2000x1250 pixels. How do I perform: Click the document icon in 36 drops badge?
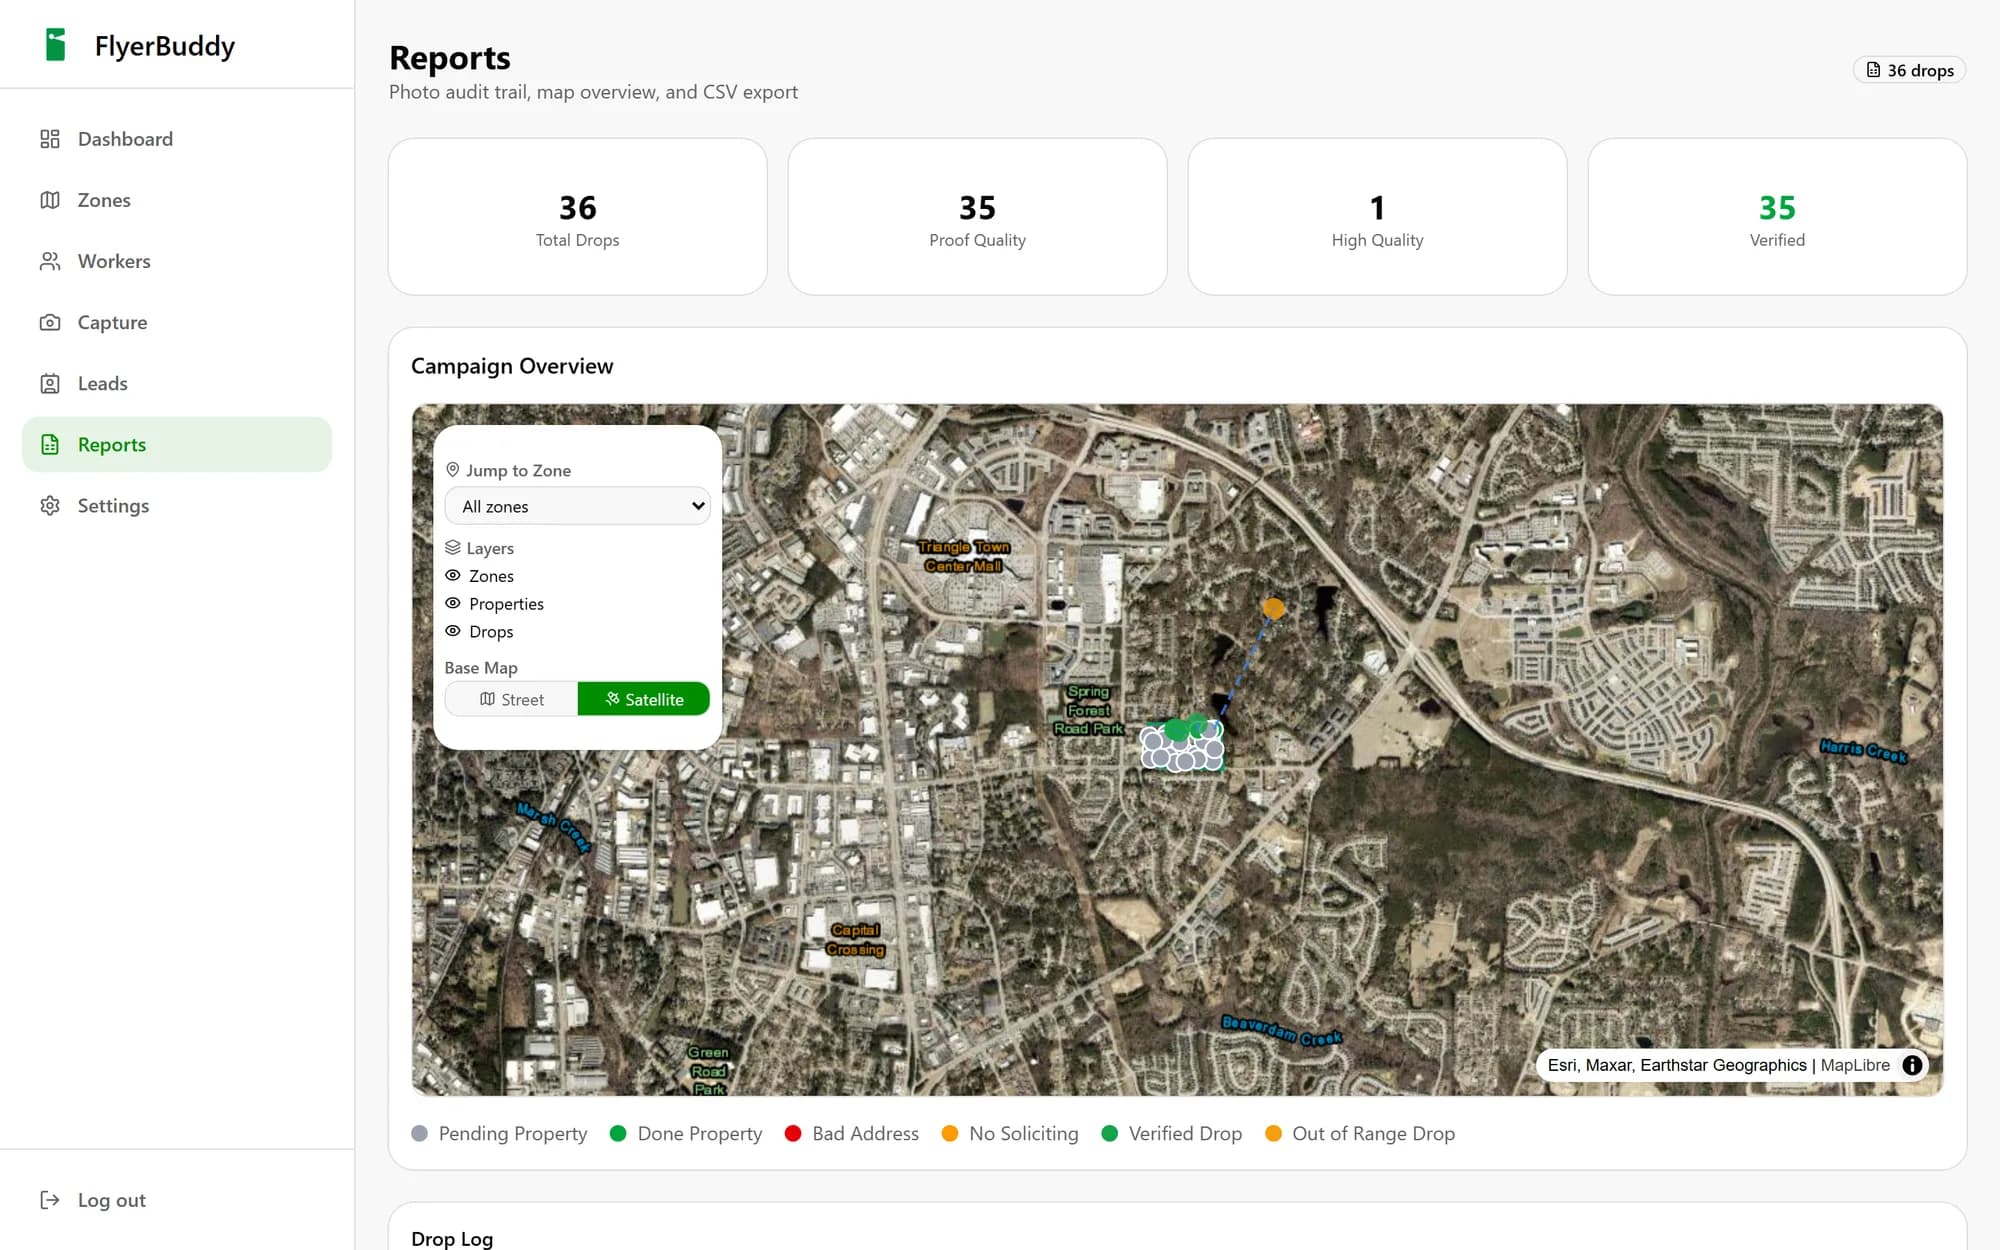(x=1873, y=70)
